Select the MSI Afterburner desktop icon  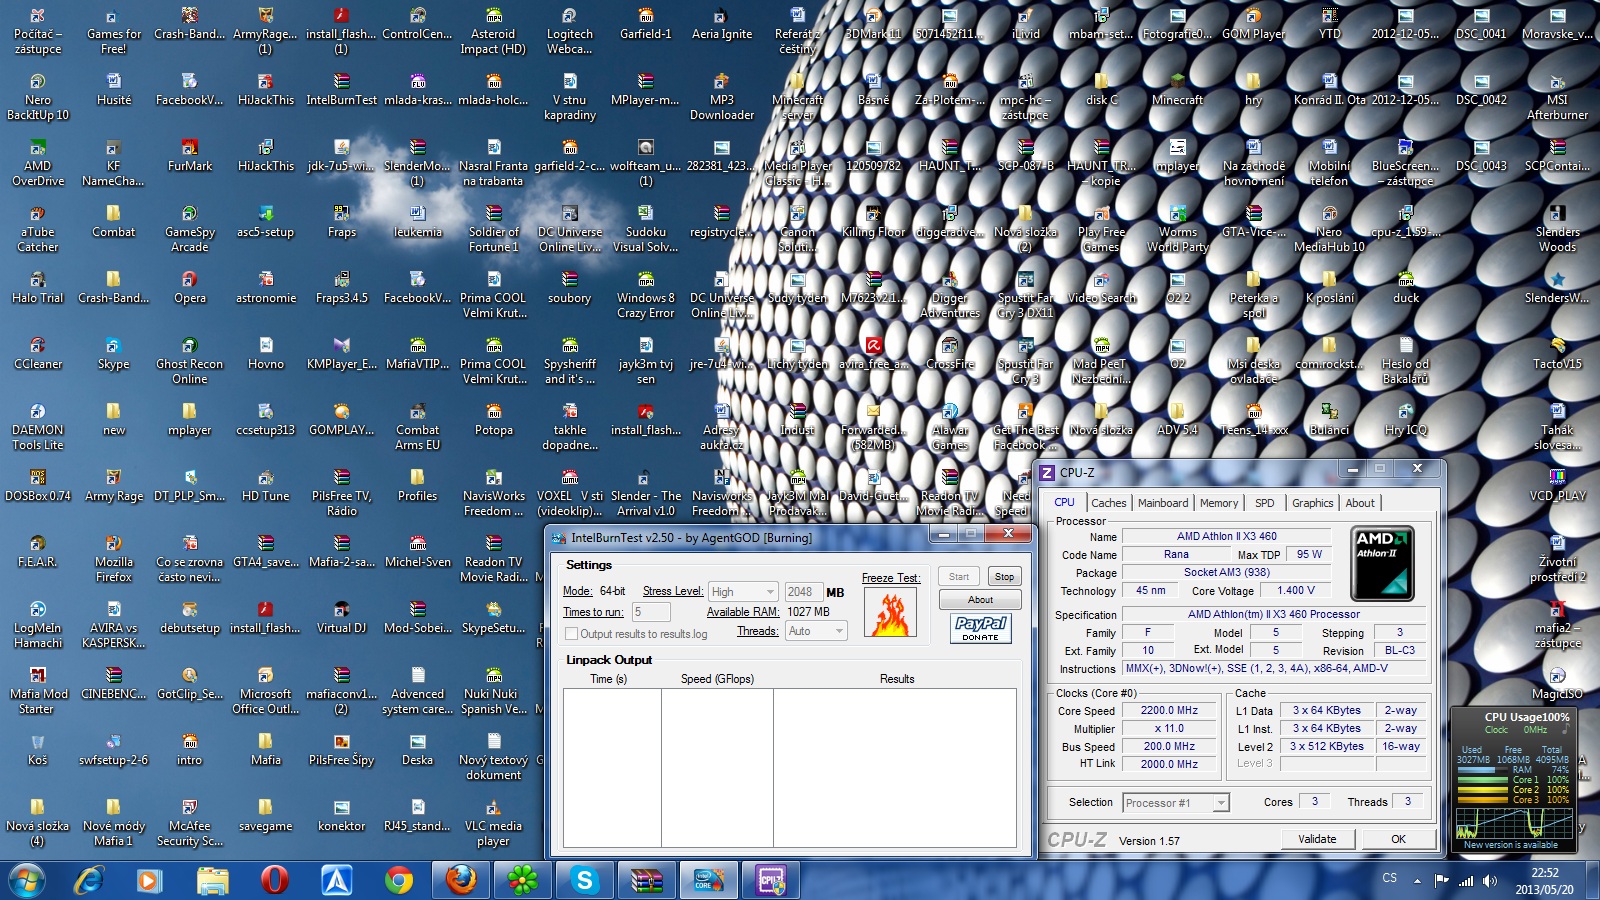click(1557, 98)
